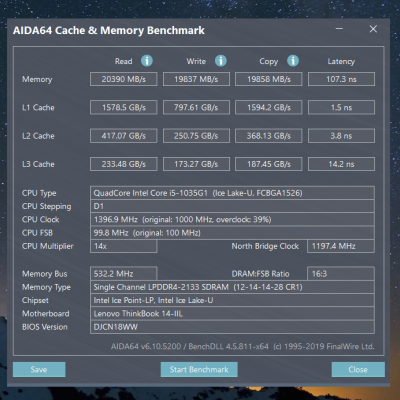Select the Memory write value 19837 MB/s
This screenshot has height=400, width=400.
196,79
